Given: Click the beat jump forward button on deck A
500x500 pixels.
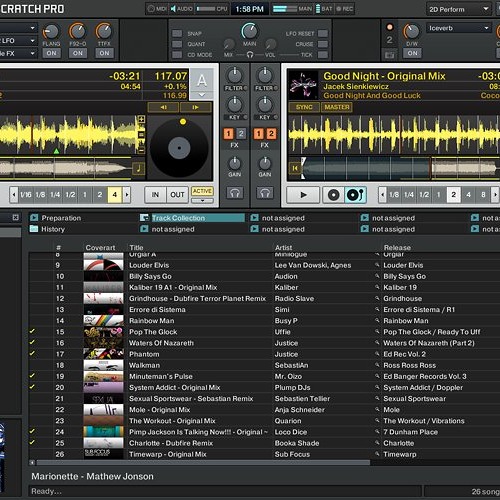Looking at the screenshot, I should 196,107.
